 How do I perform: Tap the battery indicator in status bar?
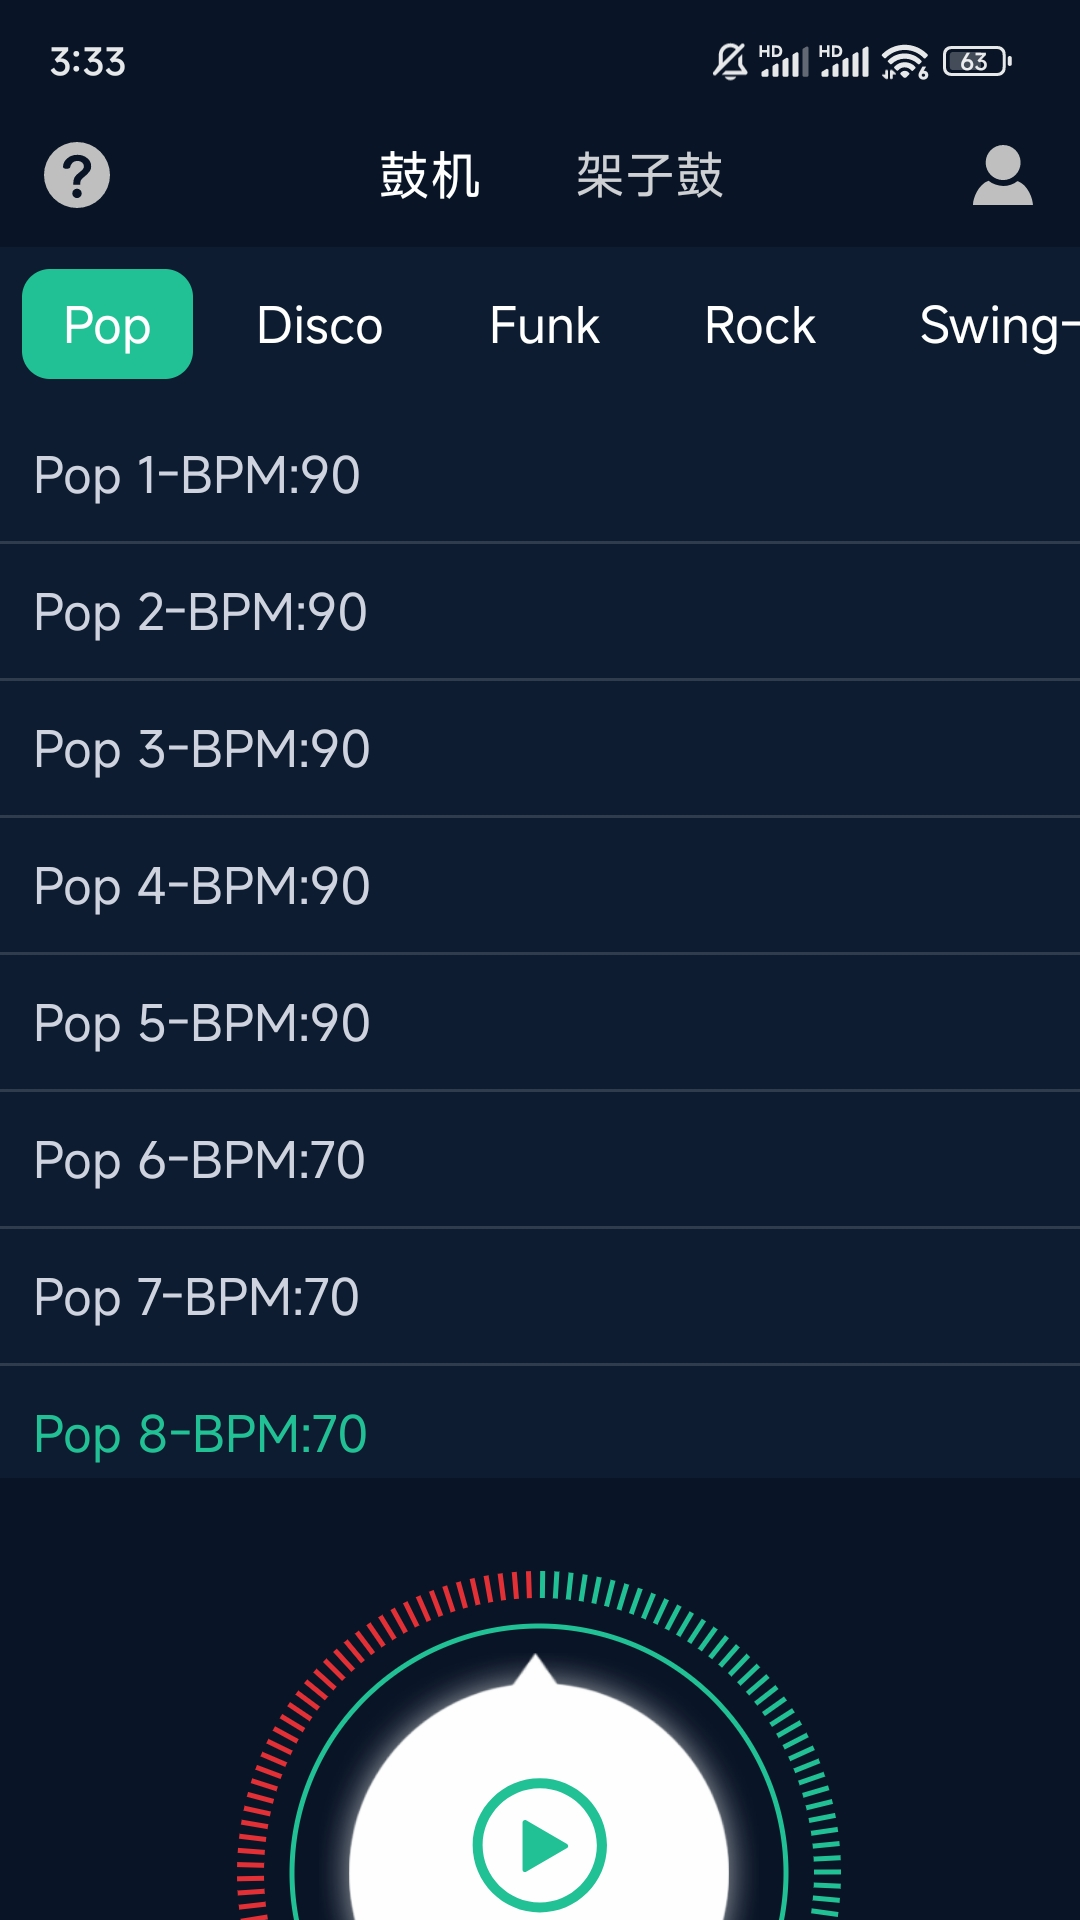pyautogui.click(x=977, y=62)
